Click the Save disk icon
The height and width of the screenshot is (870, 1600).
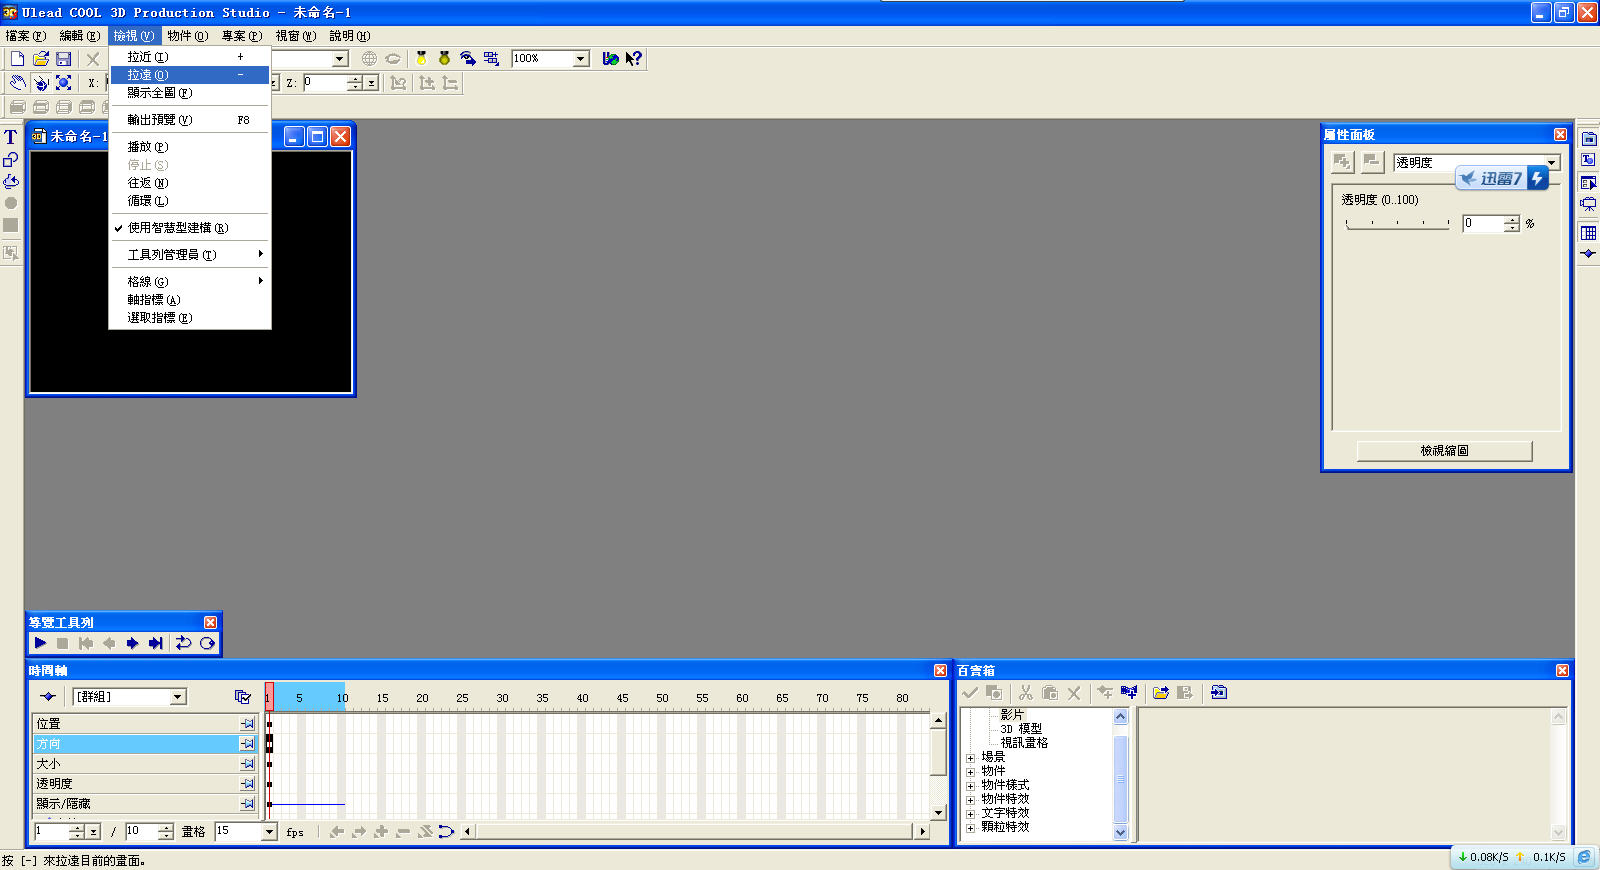[x=63, y=59]
